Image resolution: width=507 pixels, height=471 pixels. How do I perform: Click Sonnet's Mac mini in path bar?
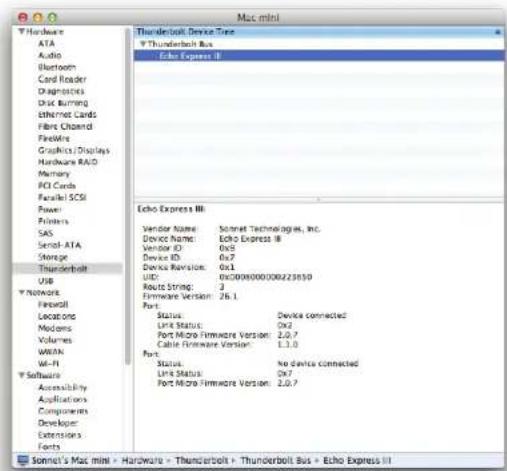coord(70,461)
